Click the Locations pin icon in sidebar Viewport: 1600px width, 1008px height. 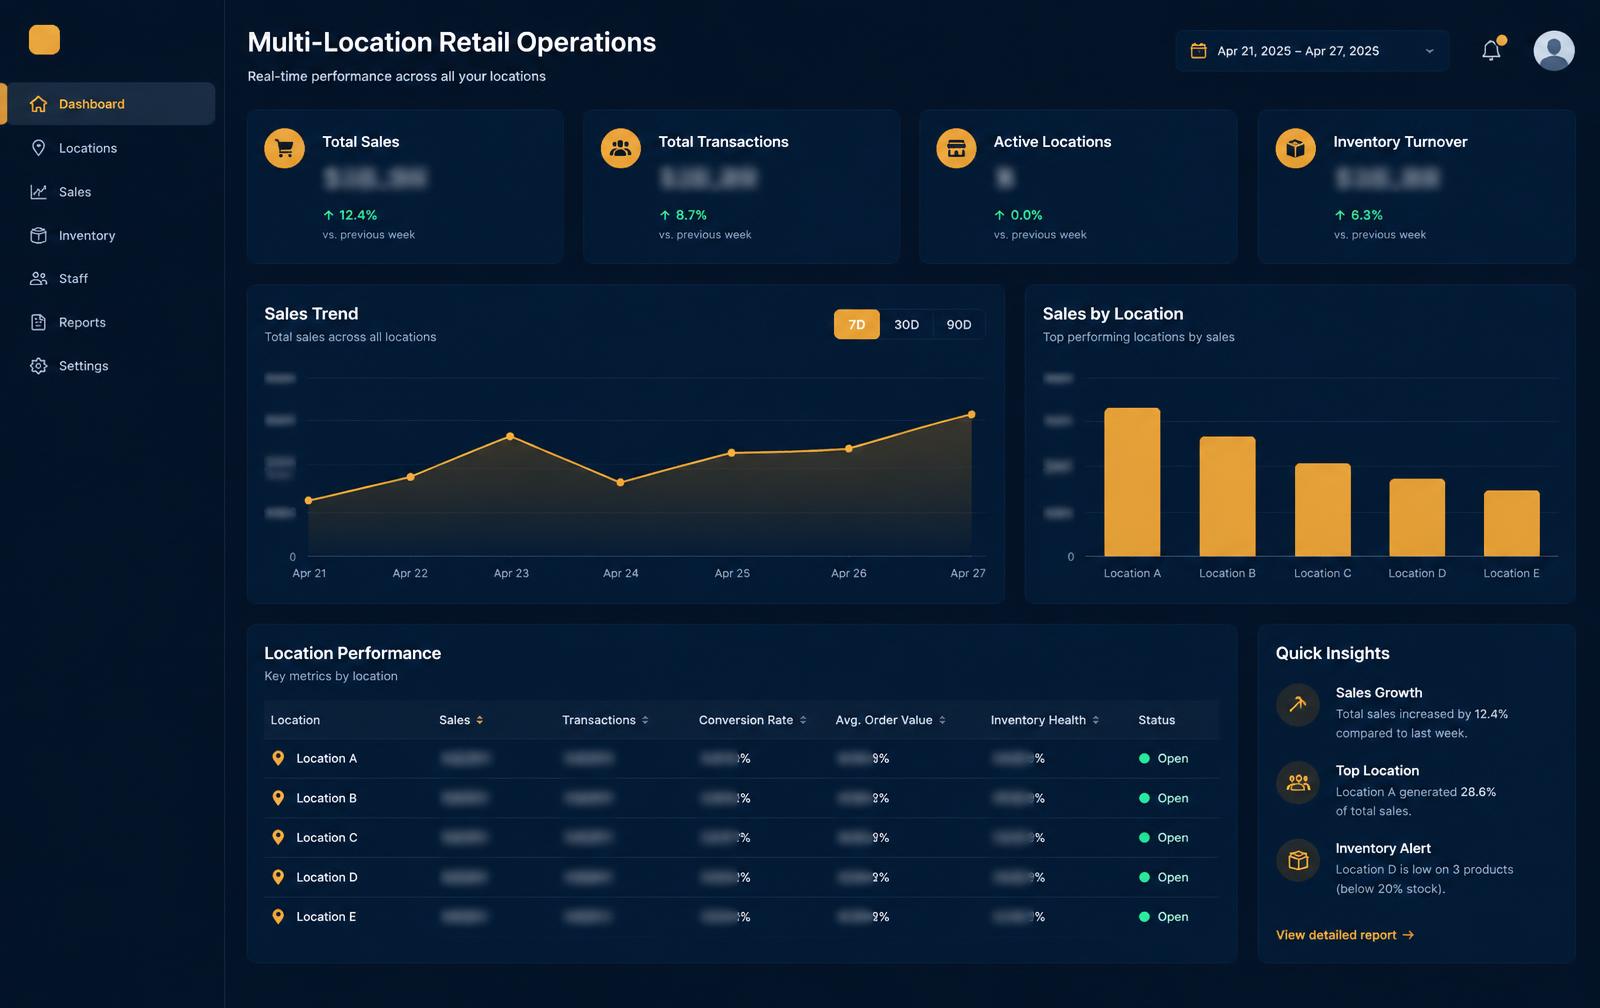click(x=38, y=148)
